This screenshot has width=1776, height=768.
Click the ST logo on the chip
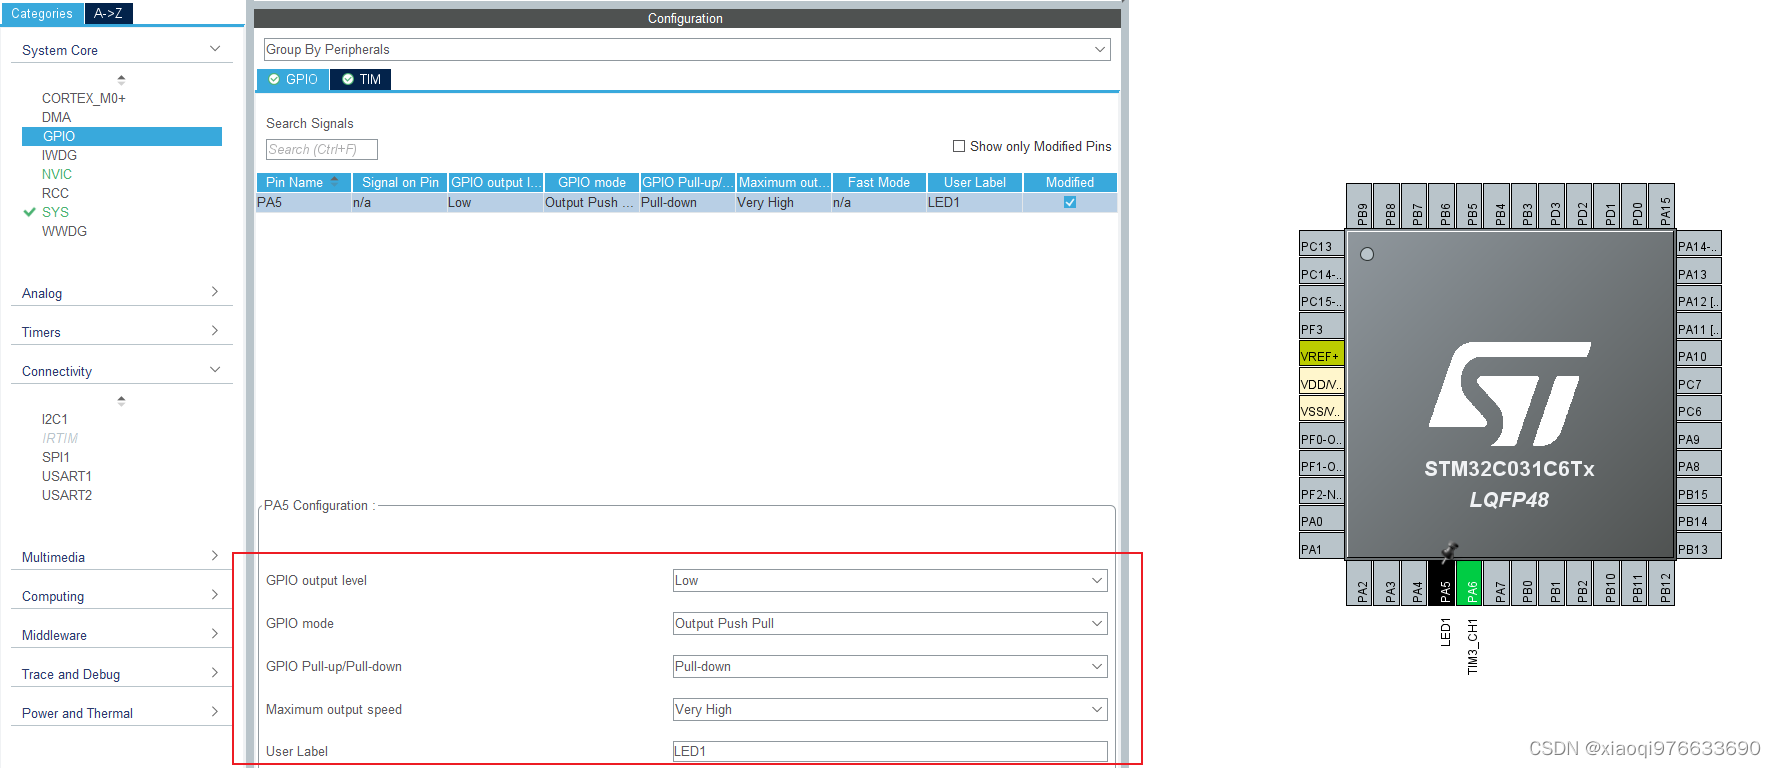click(1510, 394)
